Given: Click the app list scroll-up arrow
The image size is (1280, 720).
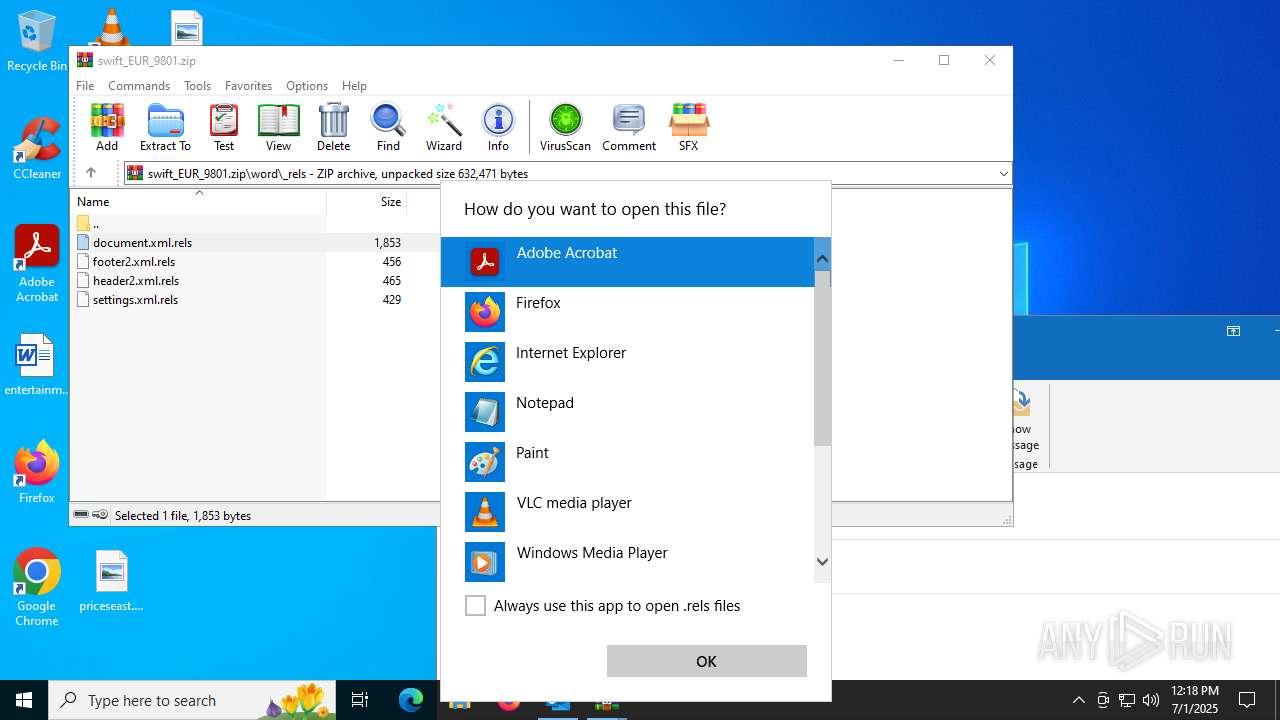Looking at the screenshot, I should coord(822,259).
